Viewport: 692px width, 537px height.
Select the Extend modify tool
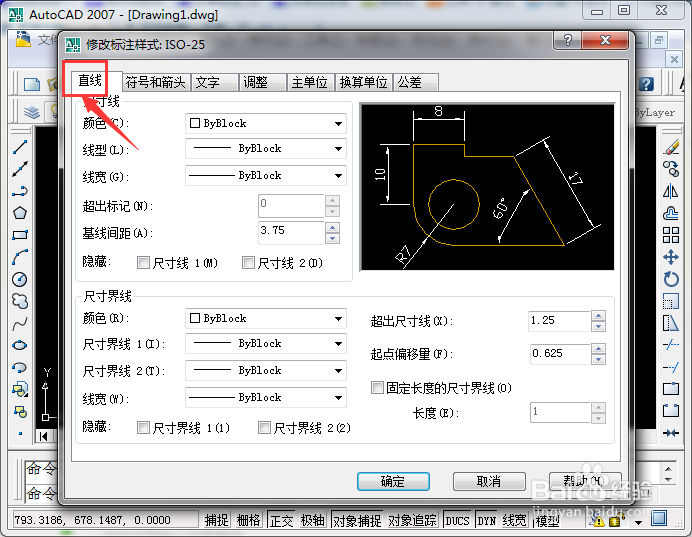coord(671,367)
